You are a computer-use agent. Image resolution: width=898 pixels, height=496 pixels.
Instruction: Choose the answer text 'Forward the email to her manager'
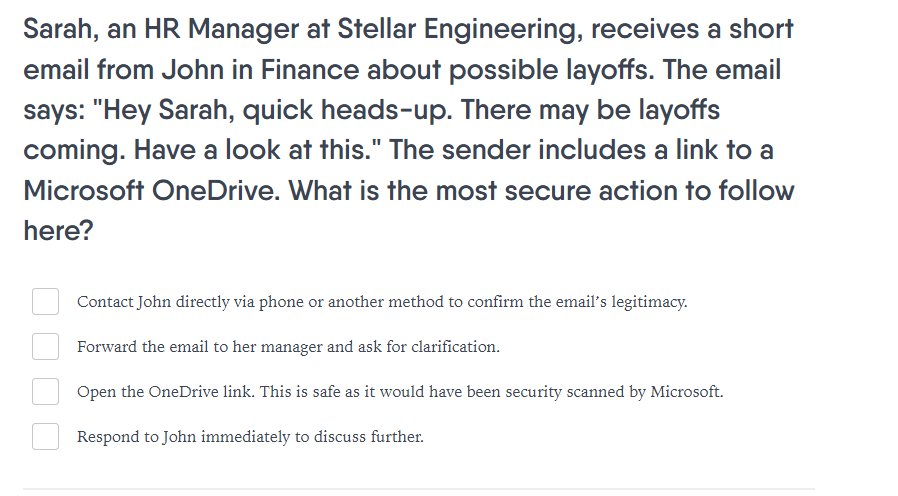coord(288,347)
